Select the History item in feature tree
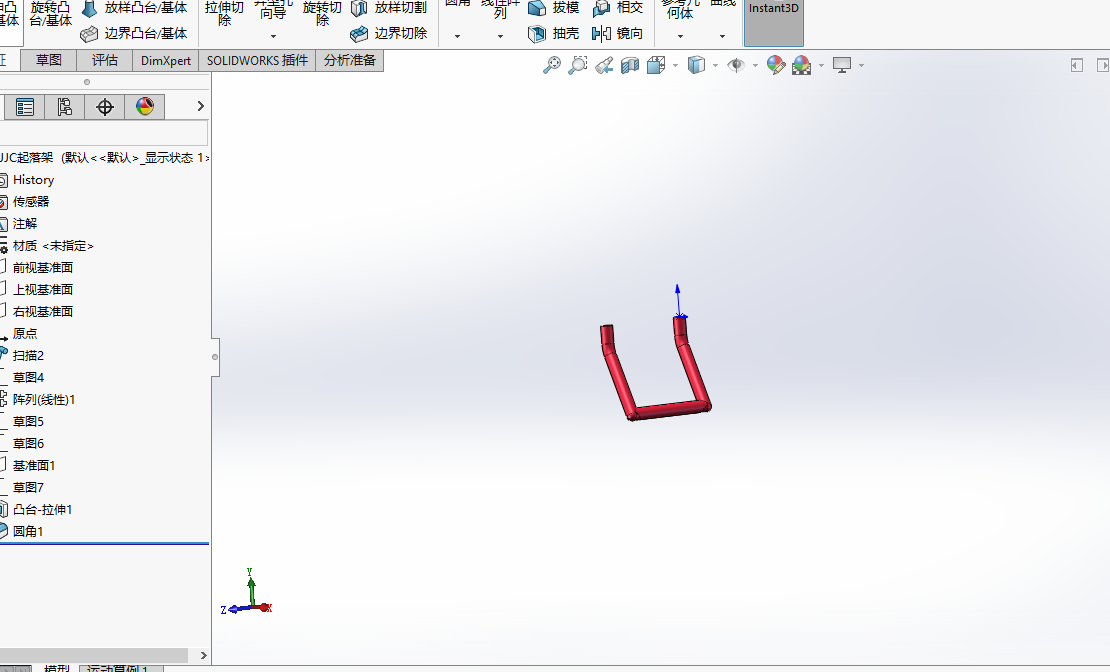The image size is (1110, 672). tap(33, 180)
